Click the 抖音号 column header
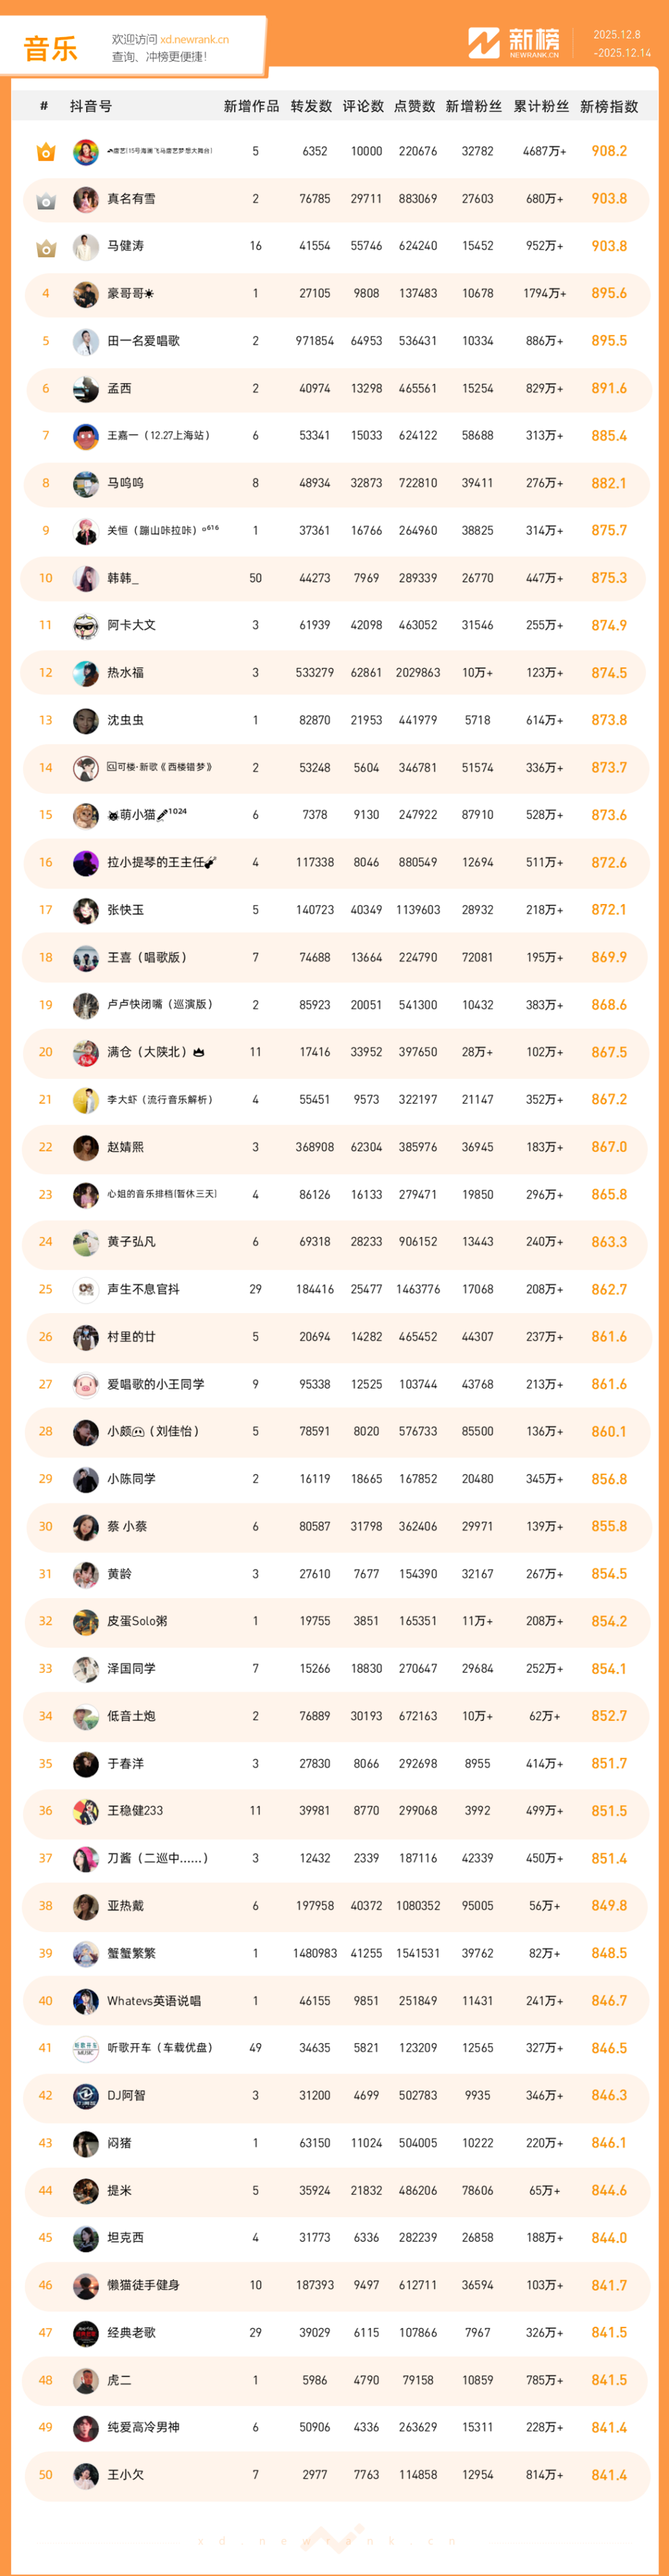This screenshot has height=2576, width=669. tap(91, 106)
